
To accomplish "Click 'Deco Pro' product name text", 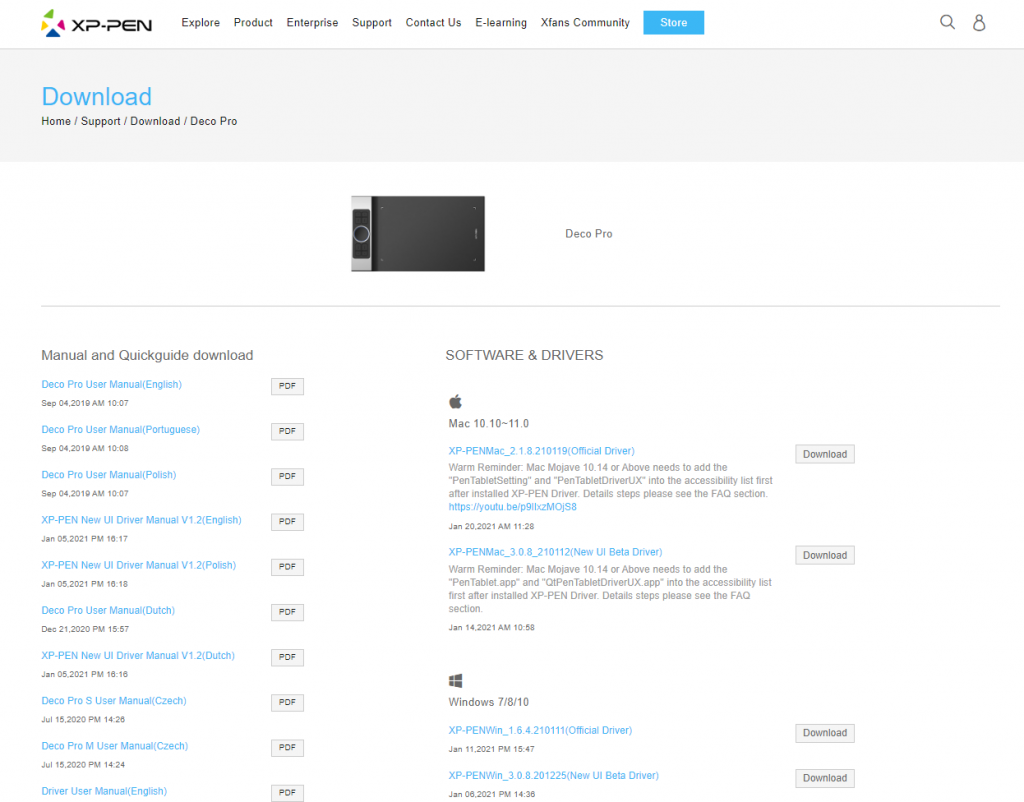I will tap(588, 234).
